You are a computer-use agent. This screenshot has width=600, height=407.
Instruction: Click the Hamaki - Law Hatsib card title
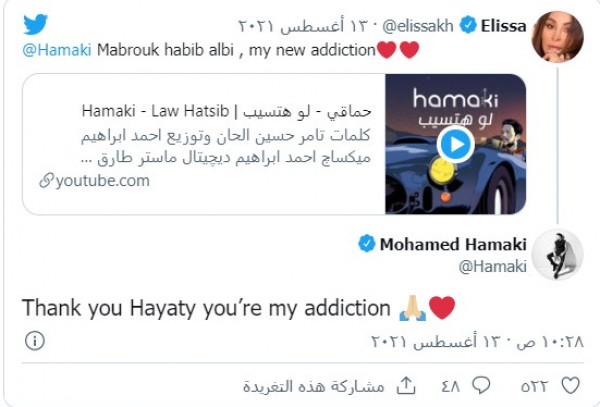point(226,111)
